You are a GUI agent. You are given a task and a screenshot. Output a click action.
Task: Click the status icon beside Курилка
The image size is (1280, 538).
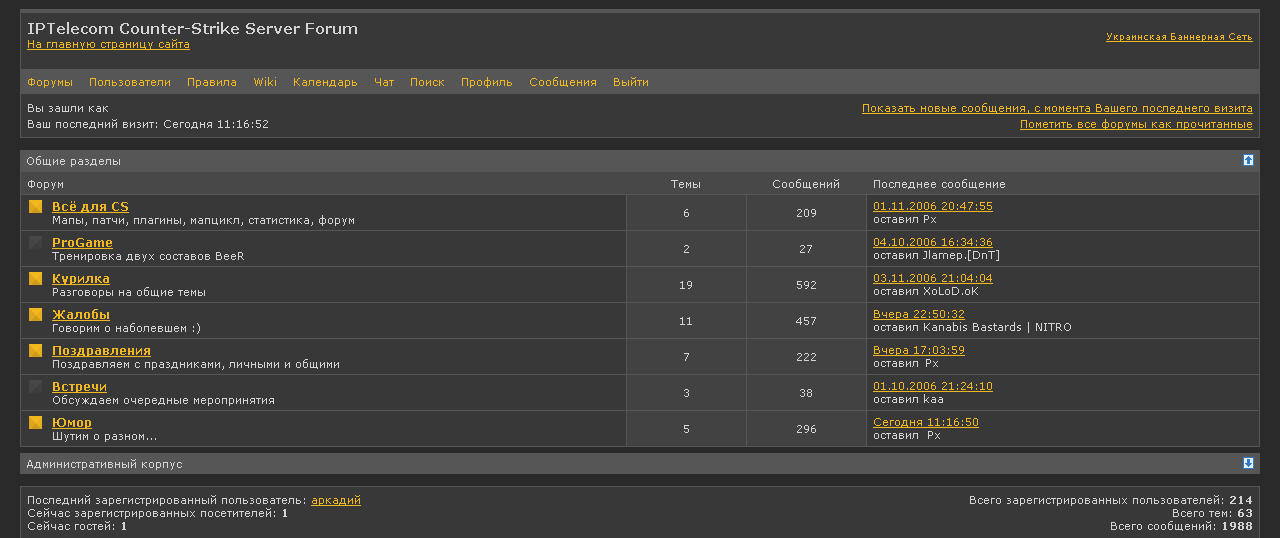35,279
